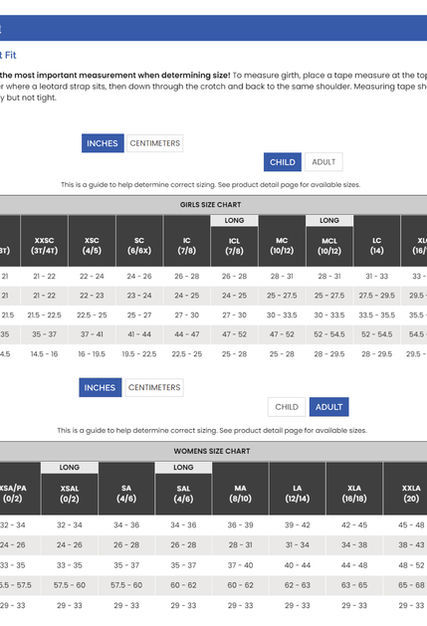This screenshot has width=427, height=626.
Task: Click the 41 - 44 cell
Action: (x=139, y=334)
